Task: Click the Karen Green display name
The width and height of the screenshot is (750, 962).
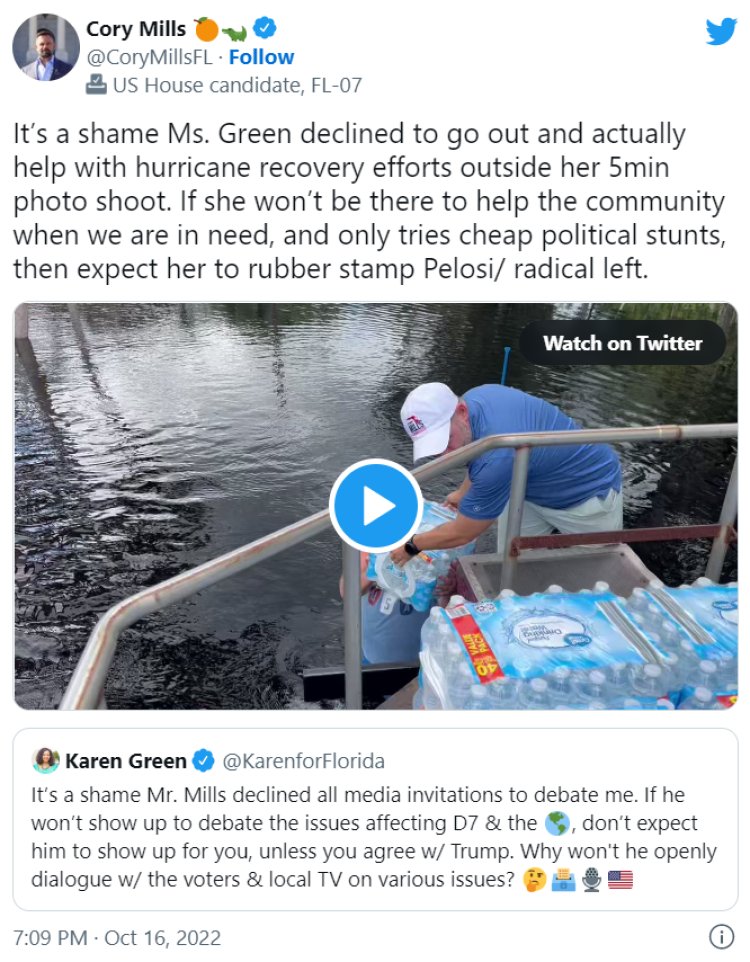Action: (125, 761)
